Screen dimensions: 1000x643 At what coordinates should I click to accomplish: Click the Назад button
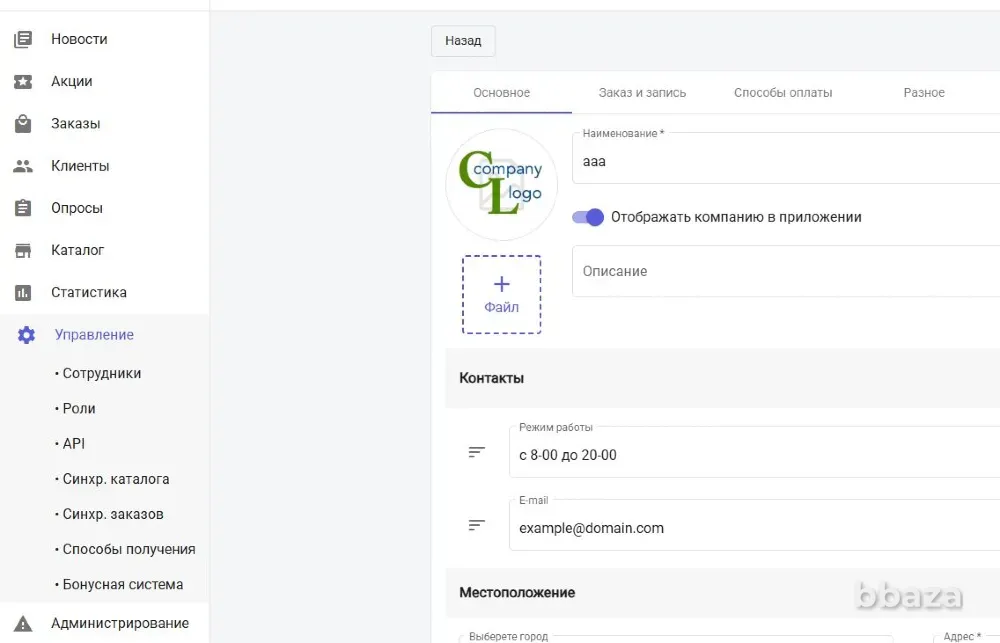coord(463,41)
